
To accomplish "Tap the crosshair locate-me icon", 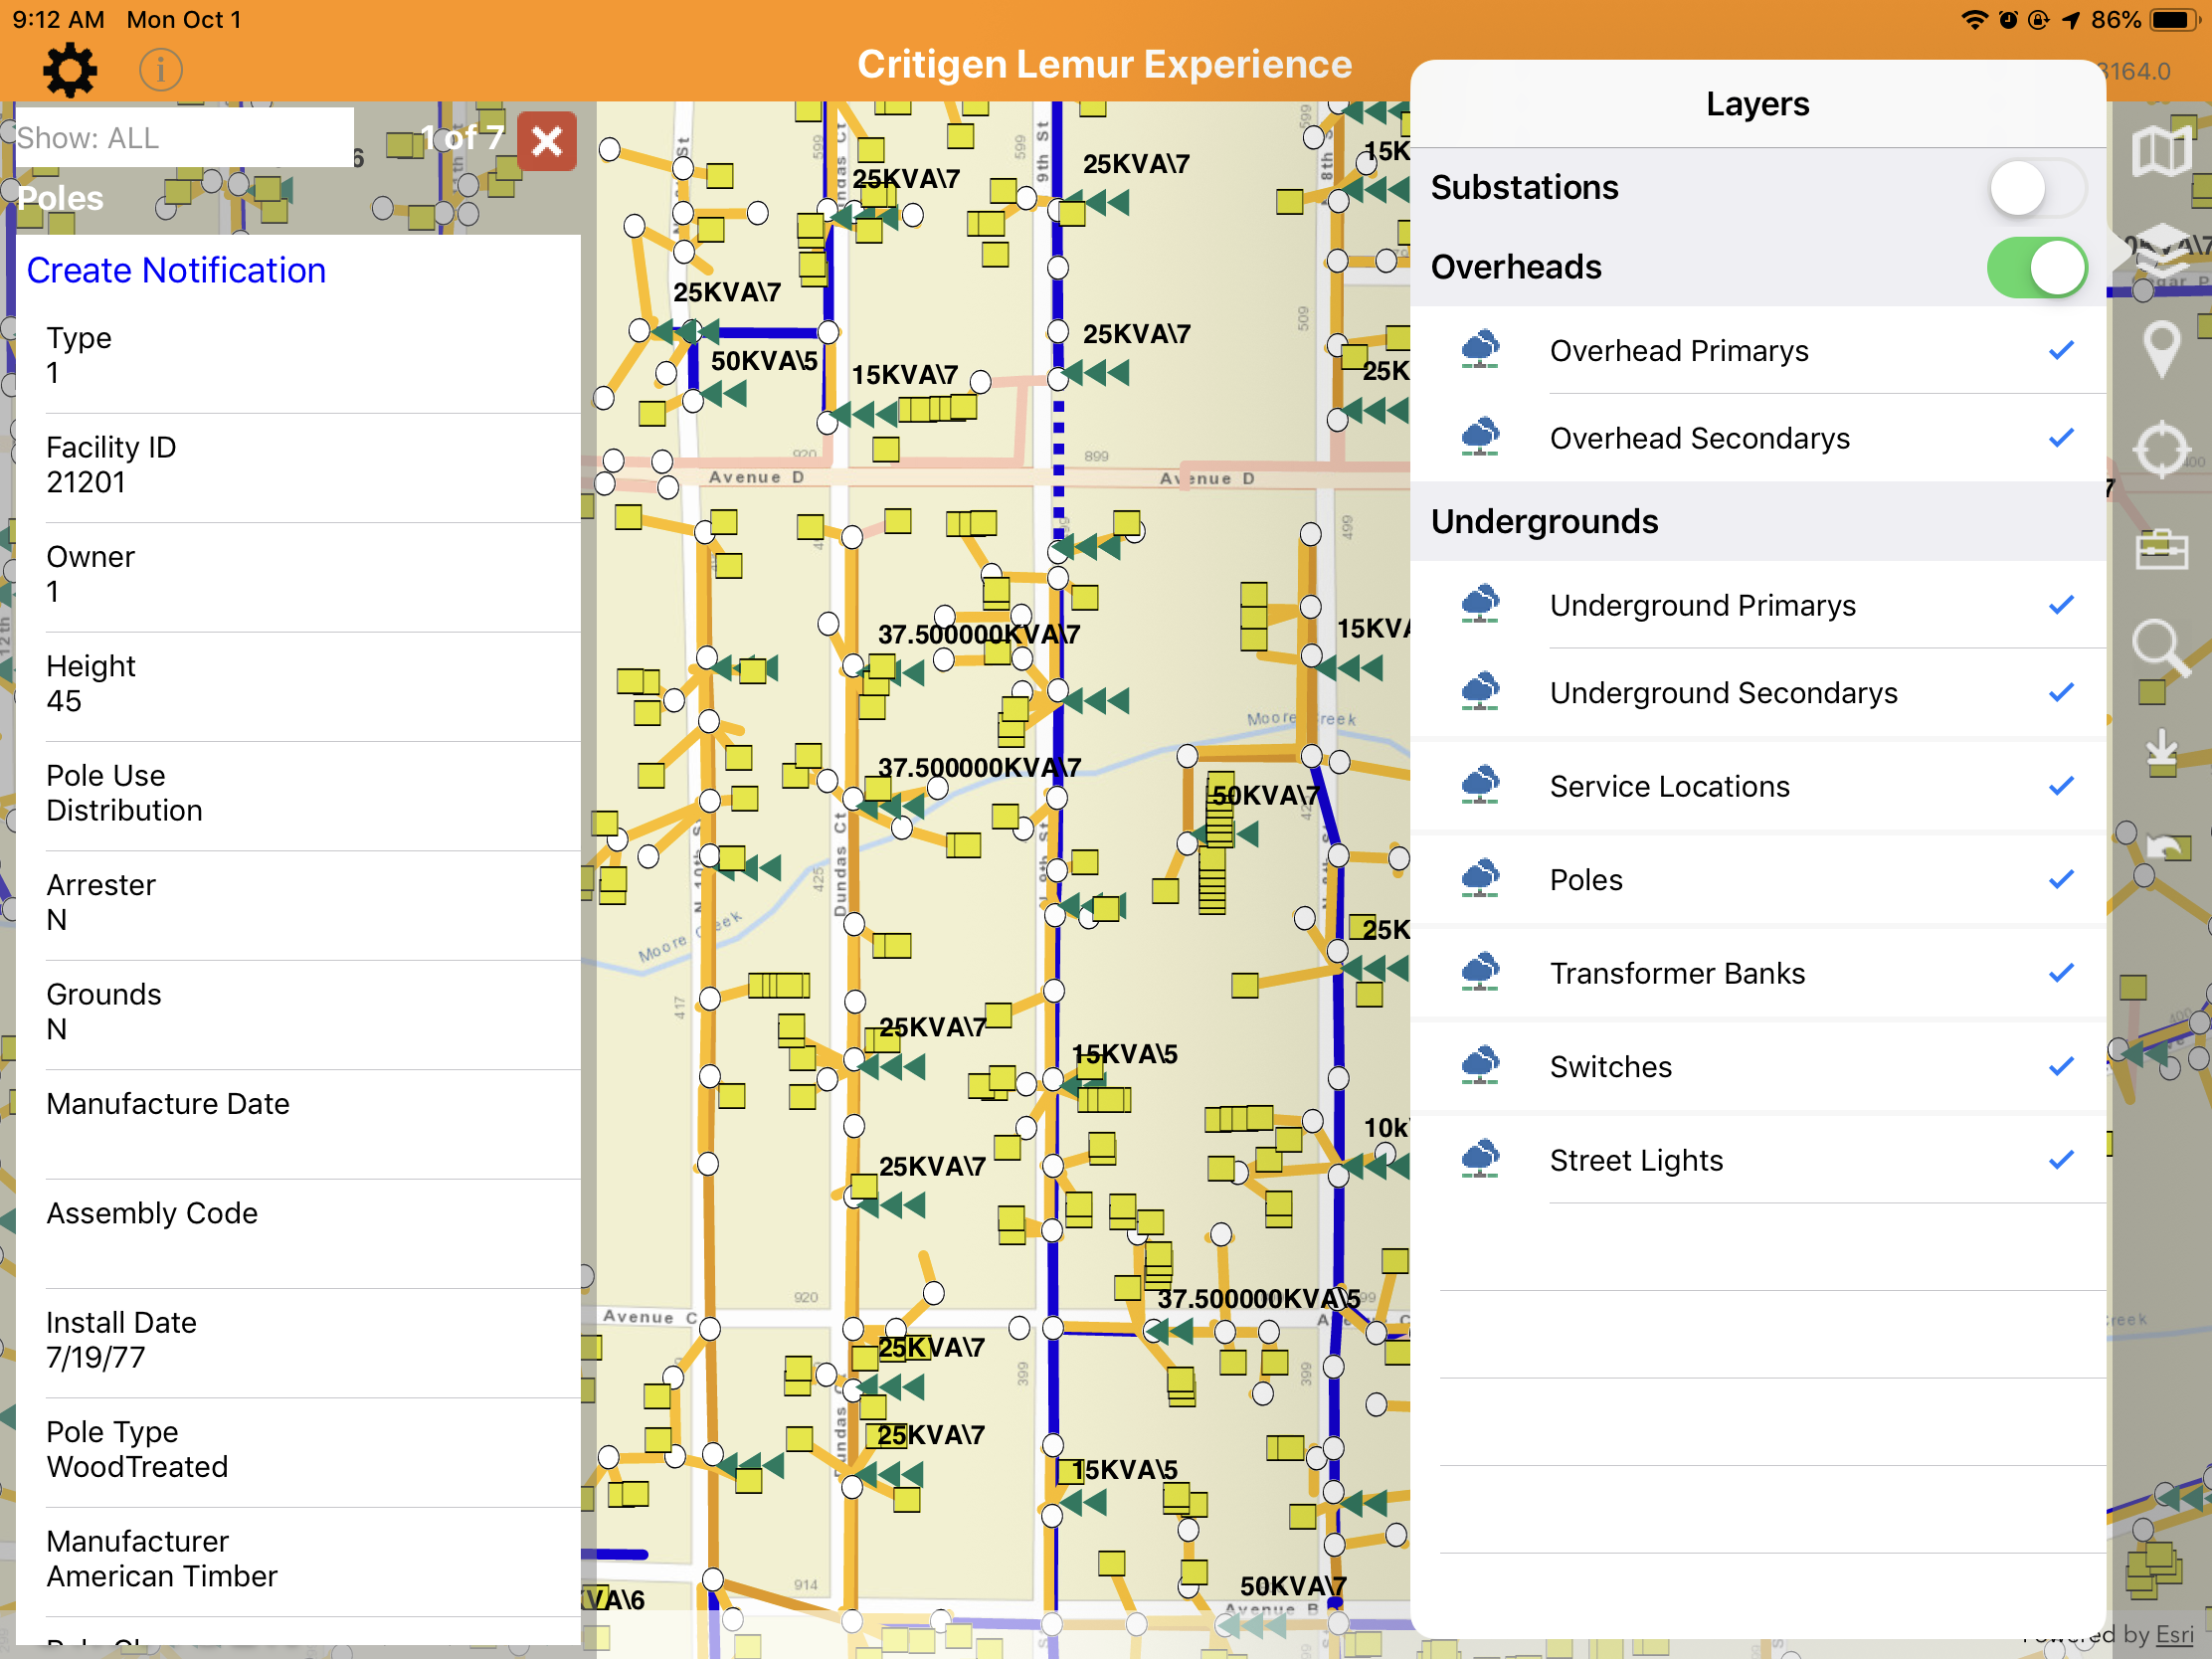I will 2161,449.
